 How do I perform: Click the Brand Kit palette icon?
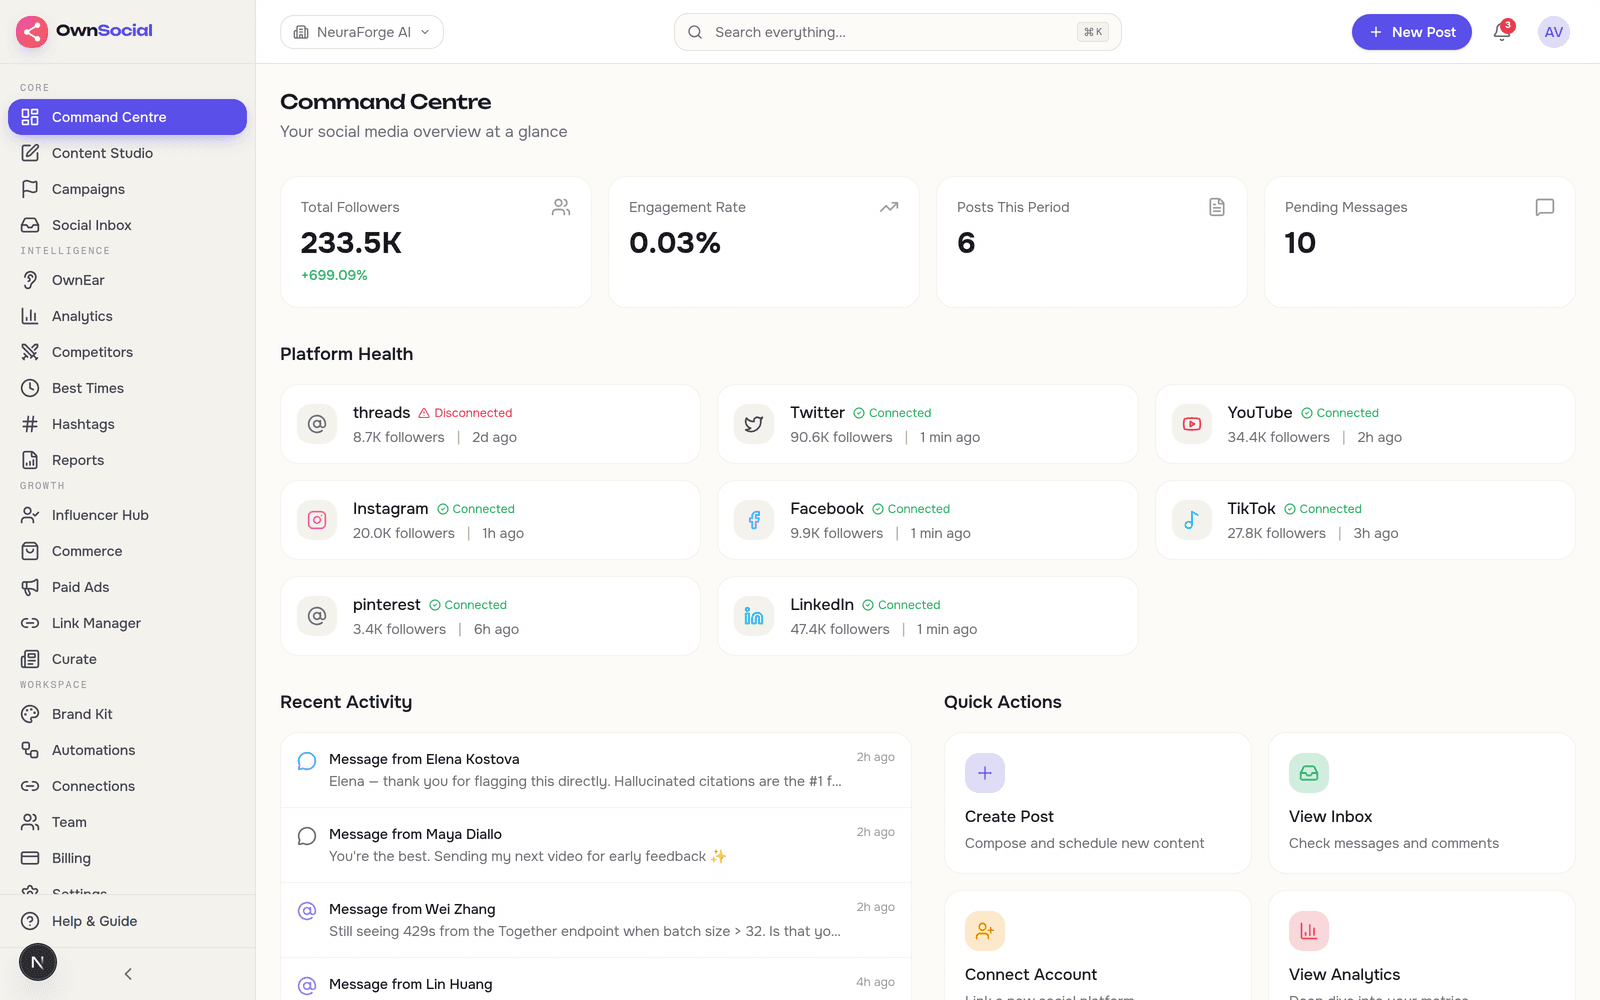coord(30,714)
